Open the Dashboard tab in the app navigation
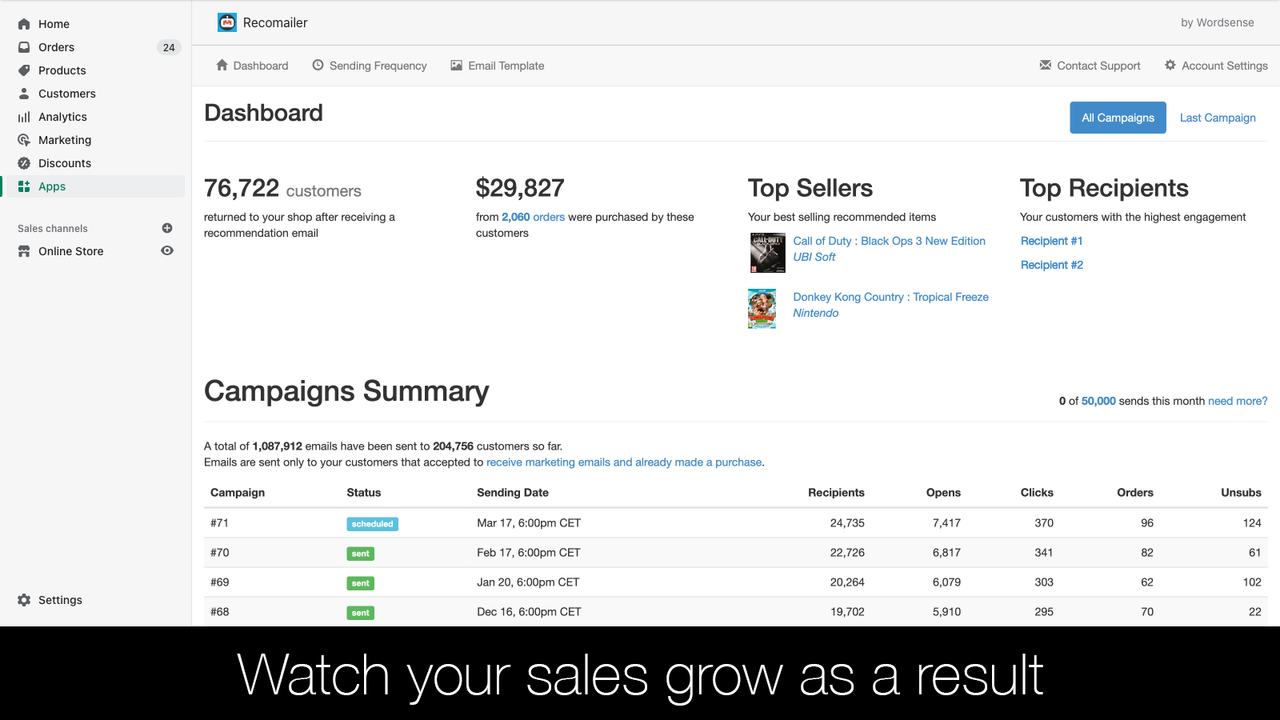1280x720 pixels. tap(252, 65)
